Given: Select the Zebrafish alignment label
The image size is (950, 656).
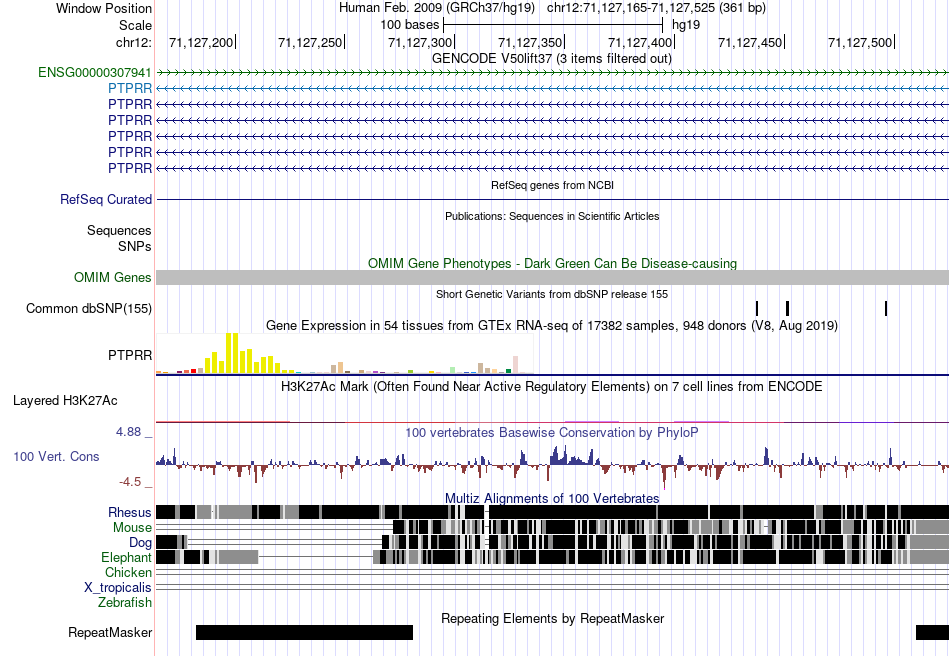Looking at the screenshot, I should coord(125,603).
